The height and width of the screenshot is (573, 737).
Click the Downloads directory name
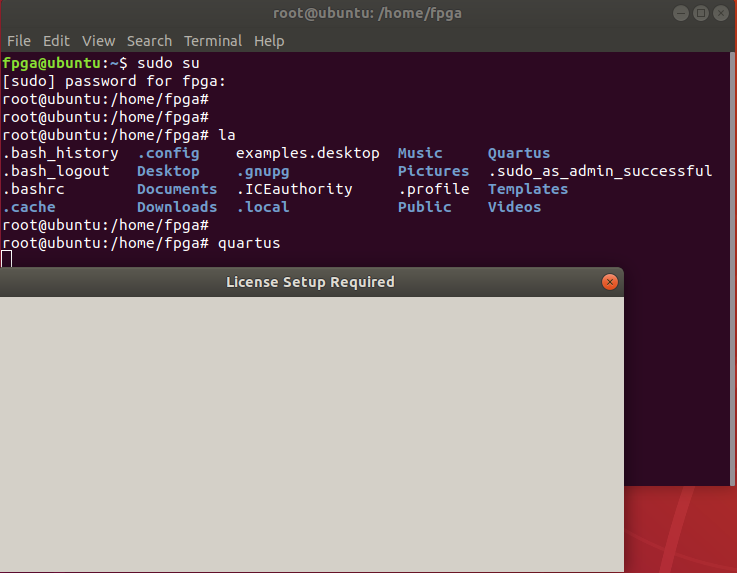click(177, 207)
